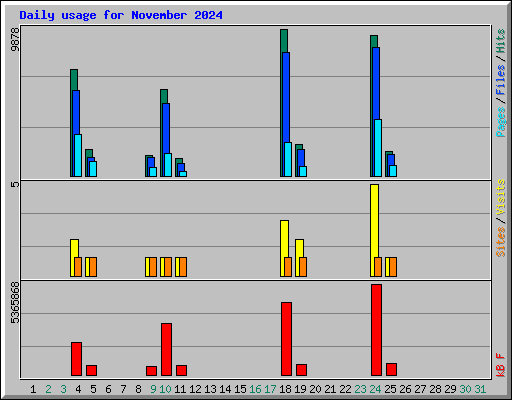Click day 10 on the x-axis

point(165,389)
